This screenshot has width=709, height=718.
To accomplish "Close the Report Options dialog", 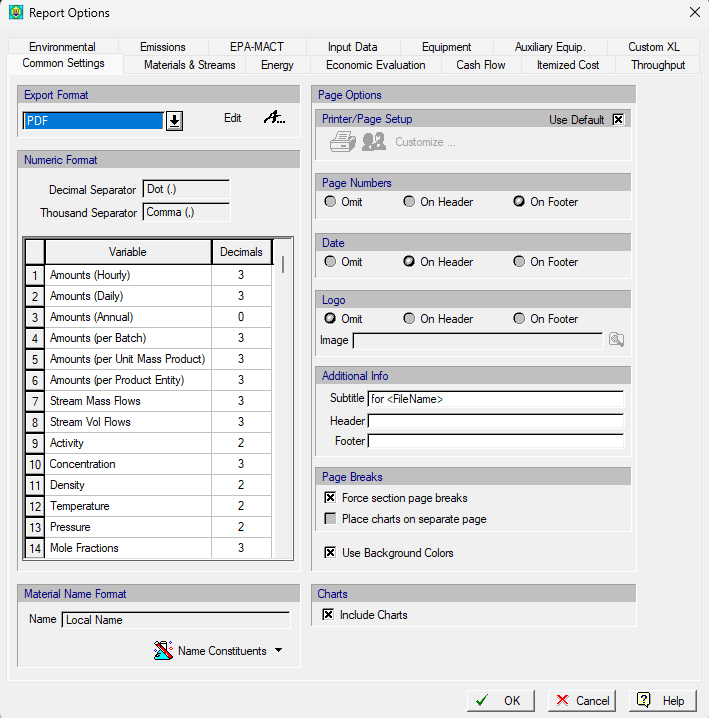I will click(x=695, y=12).
